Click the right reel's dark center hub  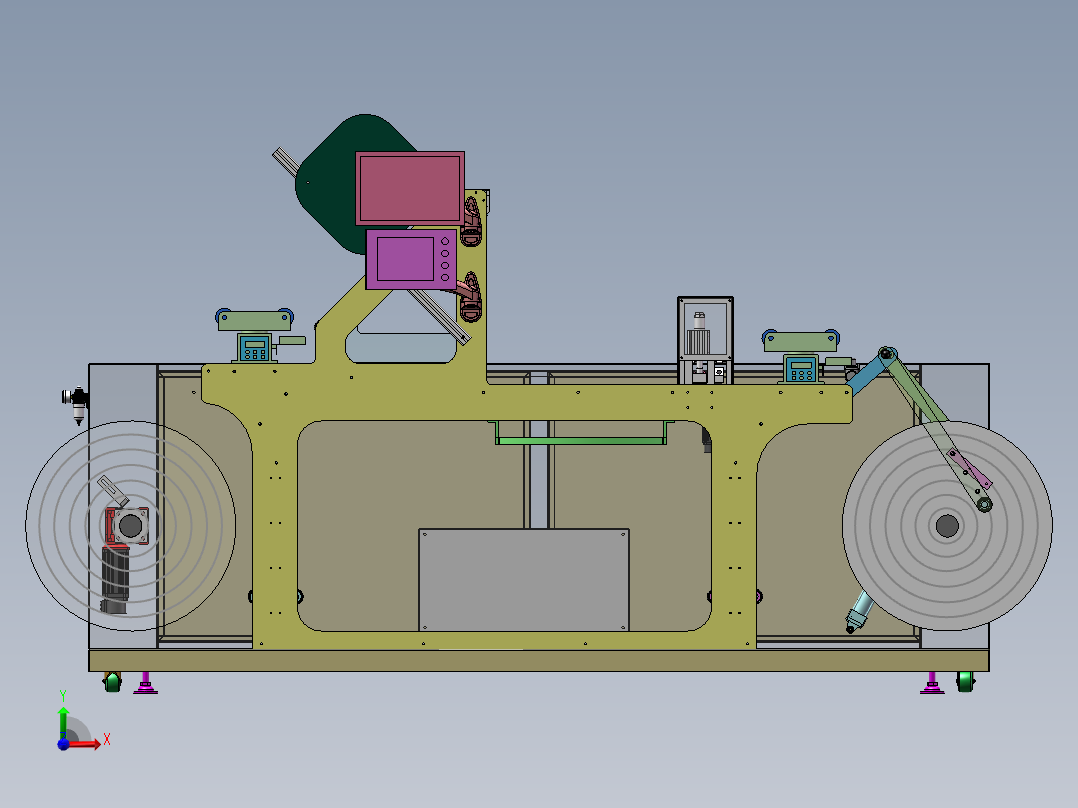(x=947, y=526)
